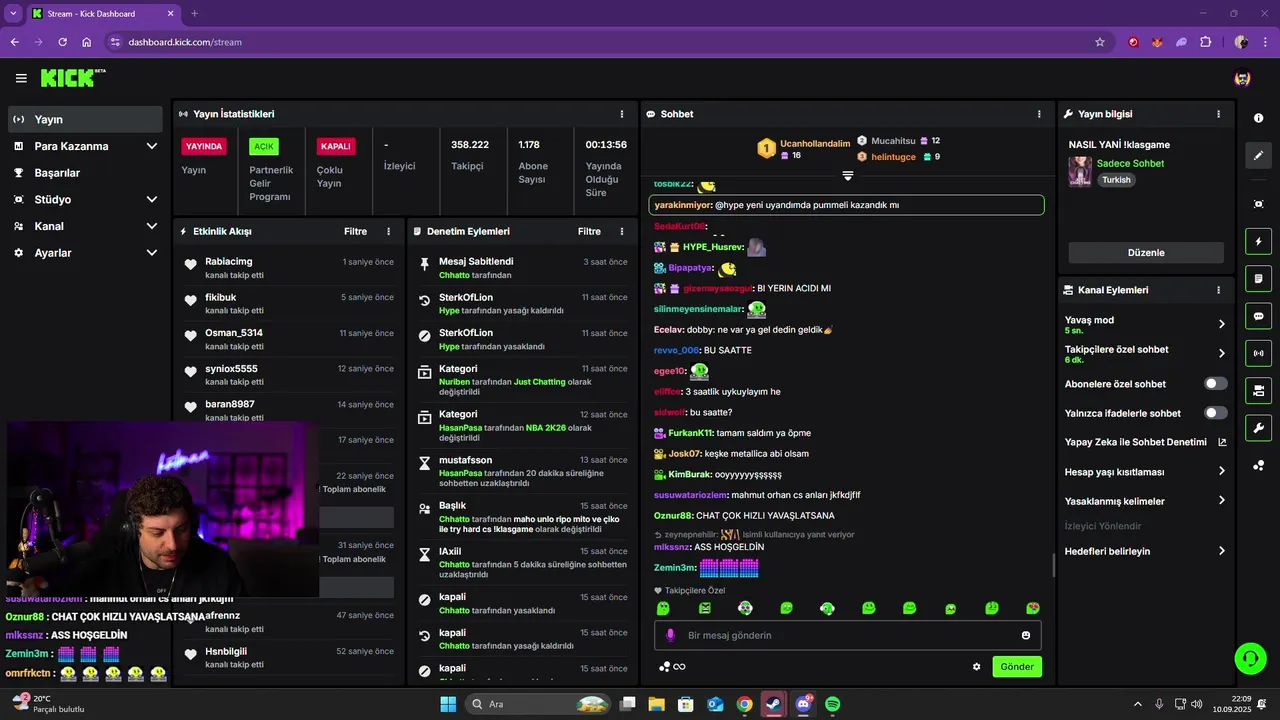The height and width of the screenshot is (720, 1280).
Task: Click the browser address bar URL
Action: 185,42
